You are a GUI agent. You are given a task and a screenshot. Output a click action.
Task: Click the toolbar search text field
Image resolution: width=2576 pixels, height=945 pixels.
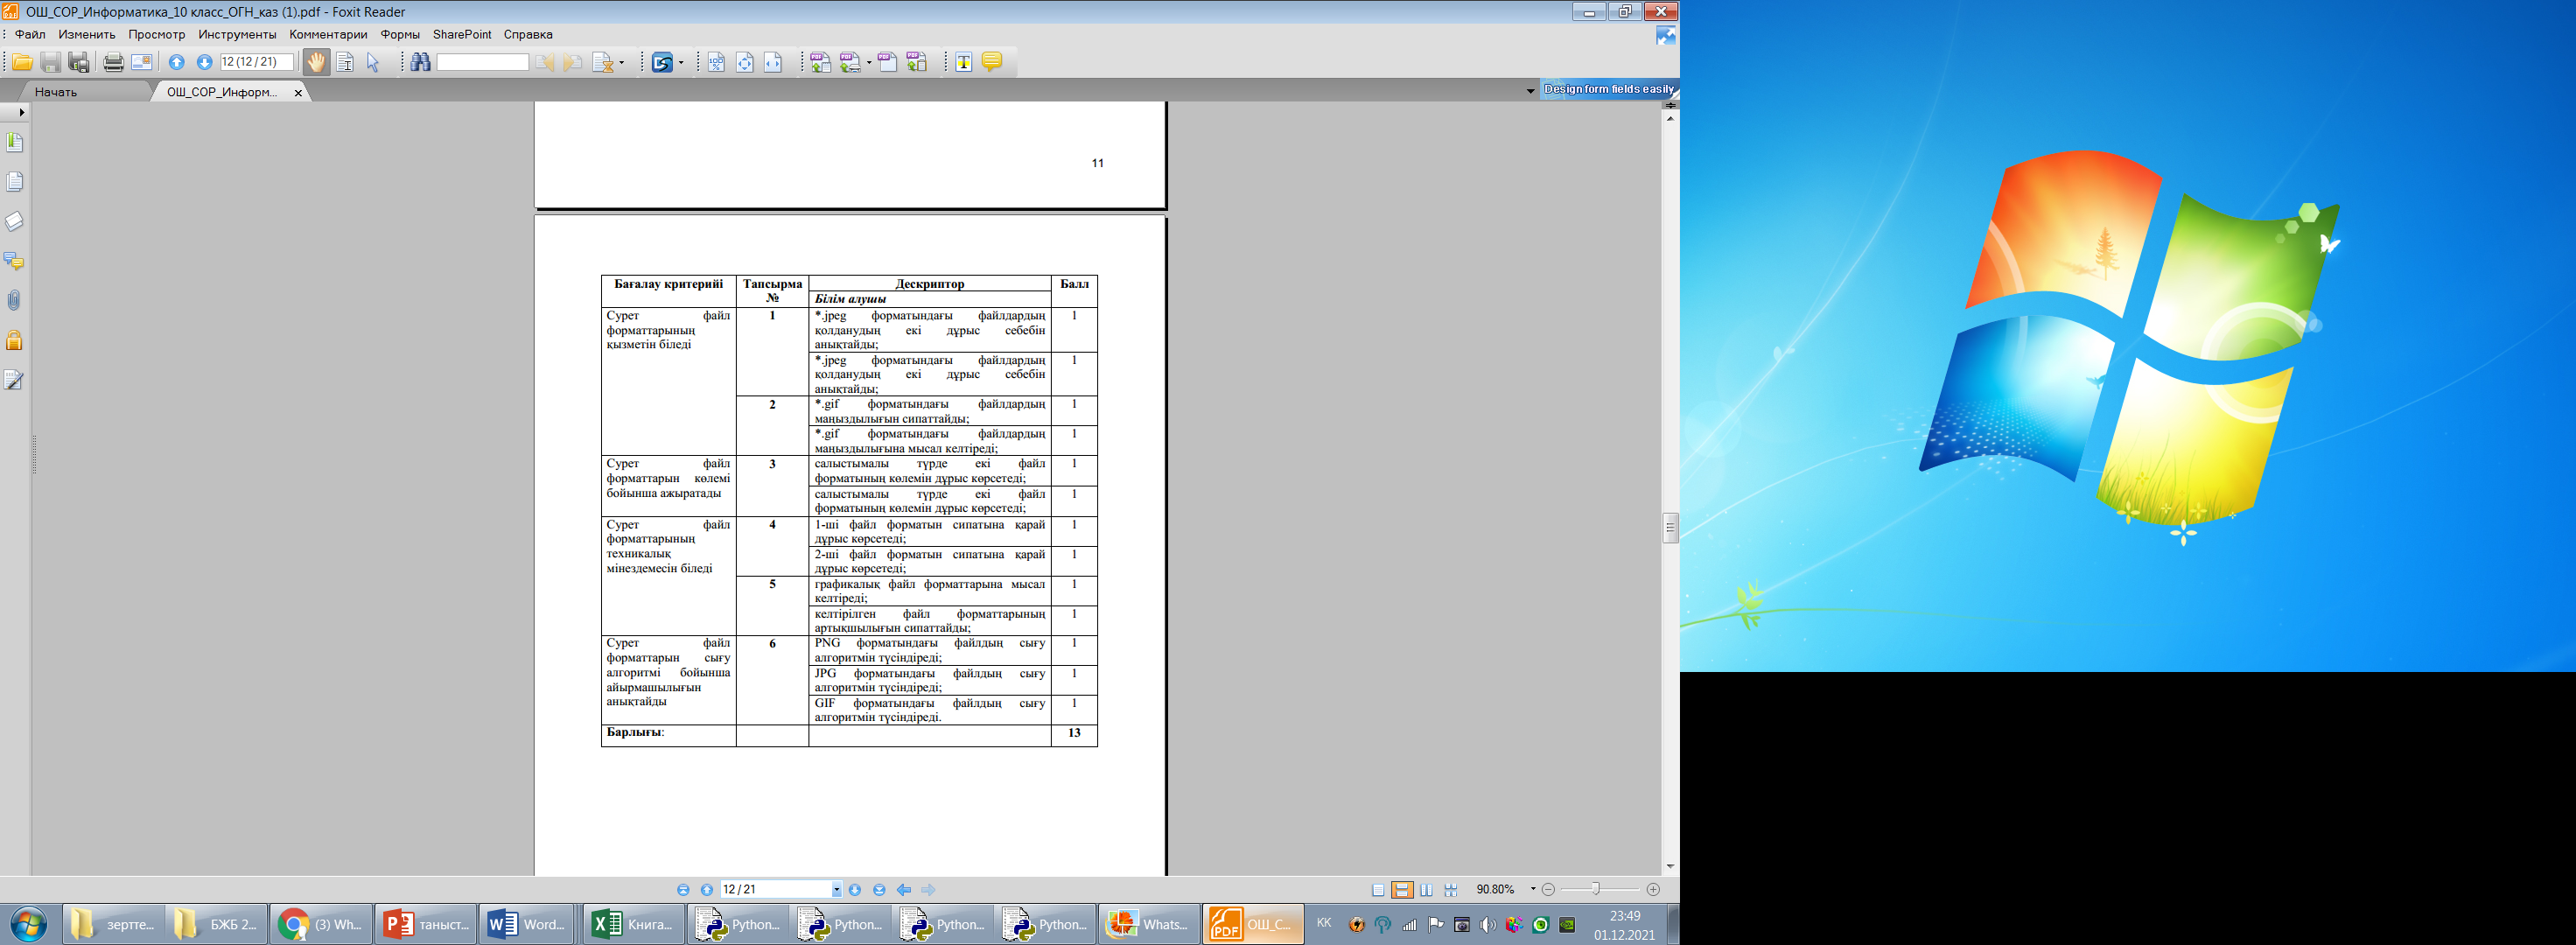click(482, 63)
